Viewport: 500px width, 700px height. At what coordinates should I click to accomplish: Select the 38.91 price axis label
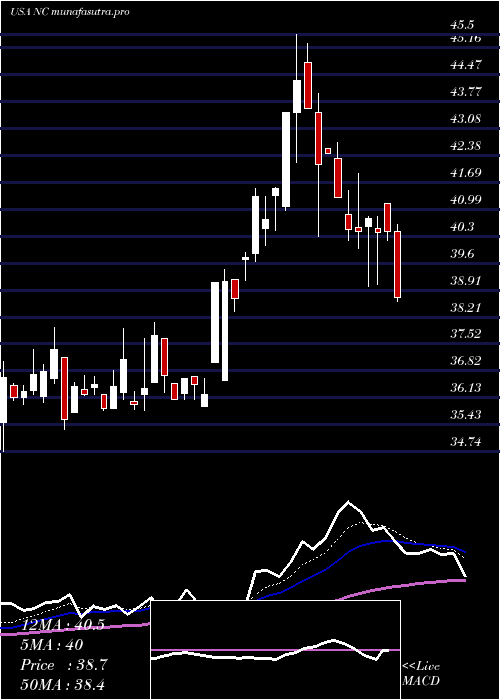[466, 280]
